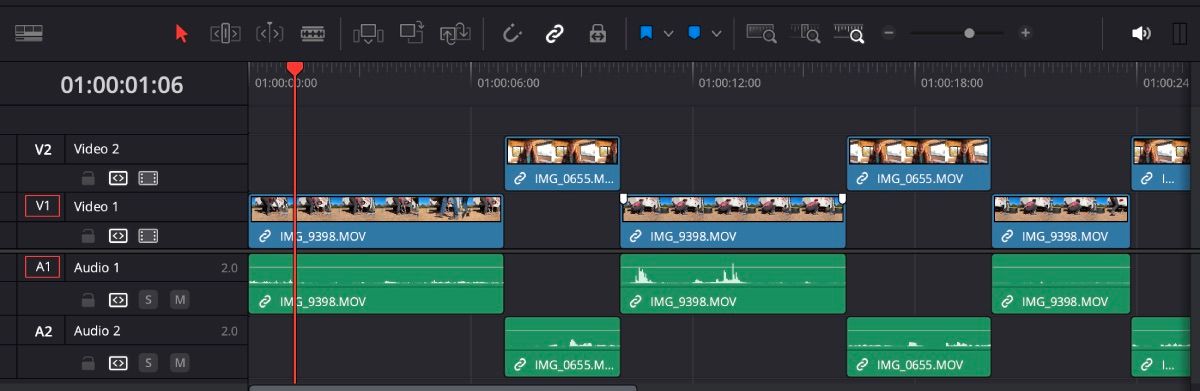The width and height of the screenshot is (1200, 391).
Task: Select the A2 track label
Action: click(43, 331)
